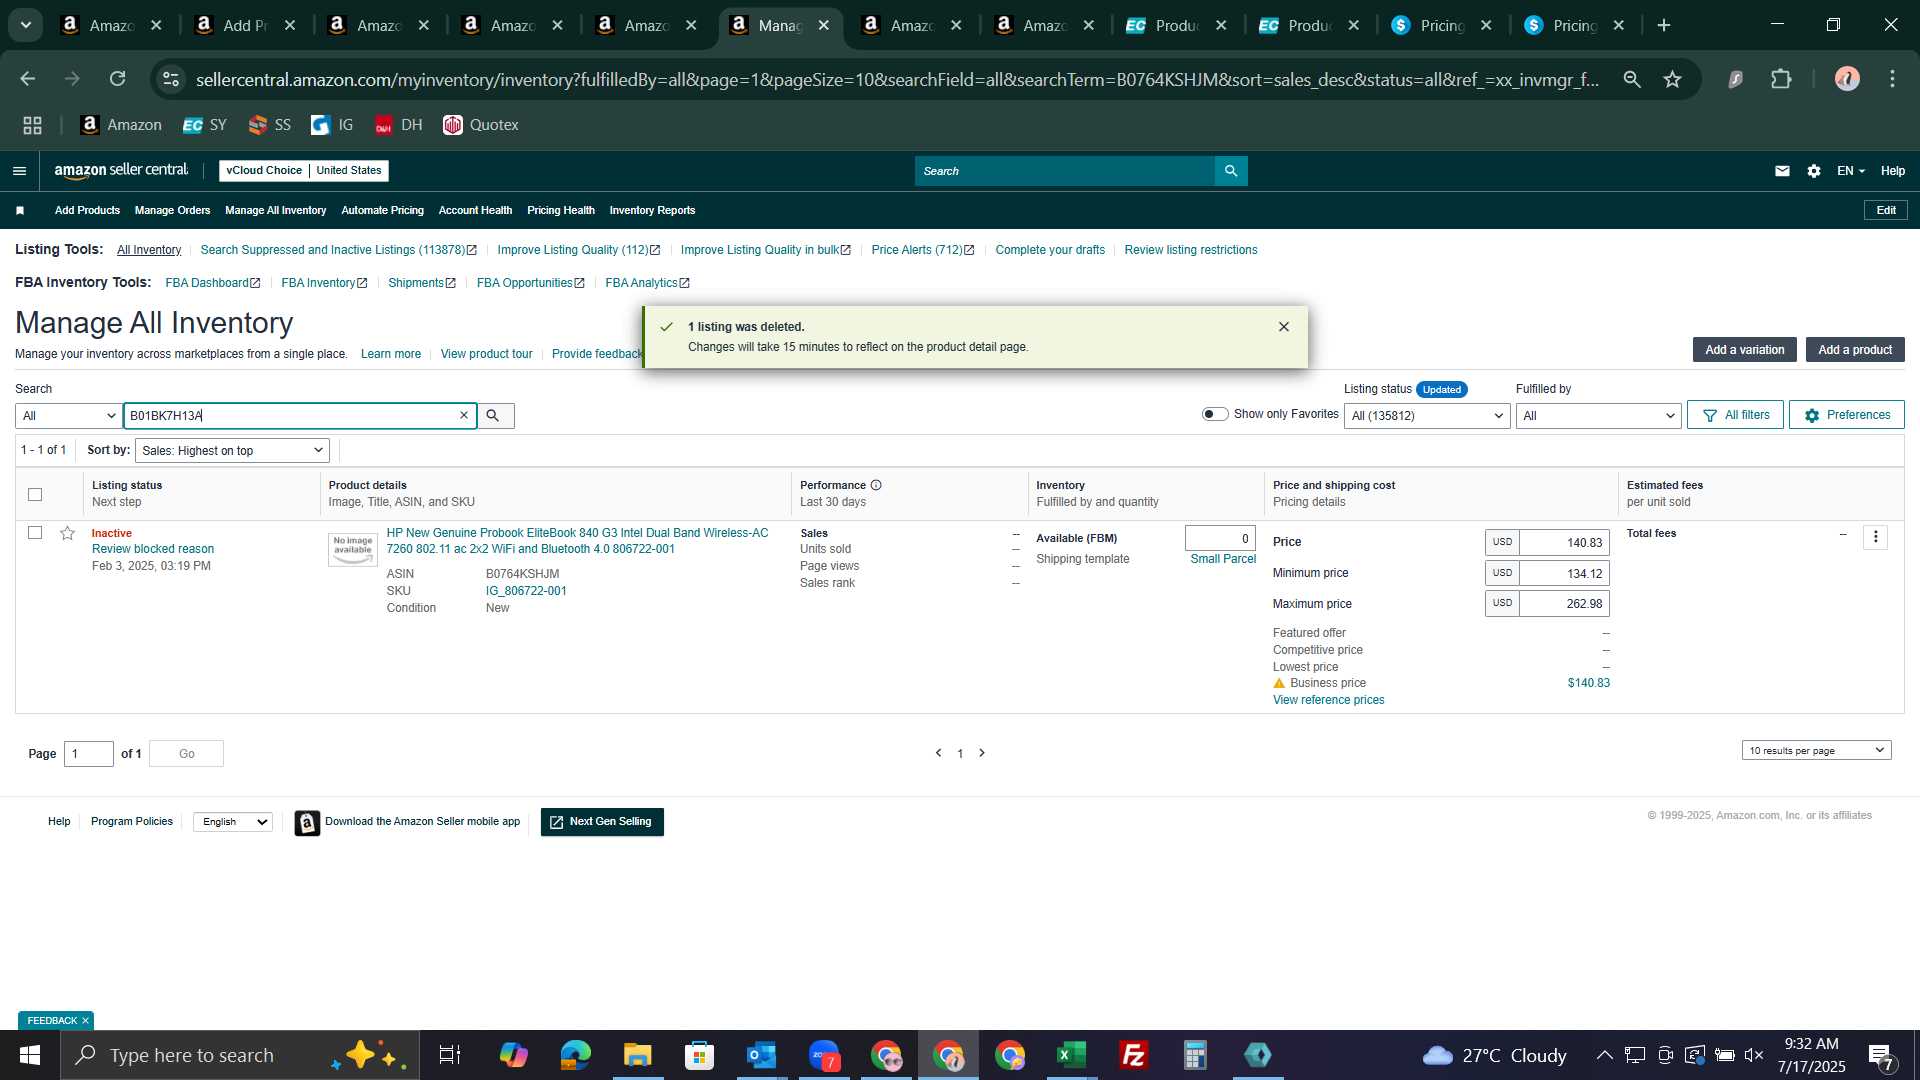
Task: Select the HP Probook listing checkbox
Action: pyautogui.click(x=35, y=533)
